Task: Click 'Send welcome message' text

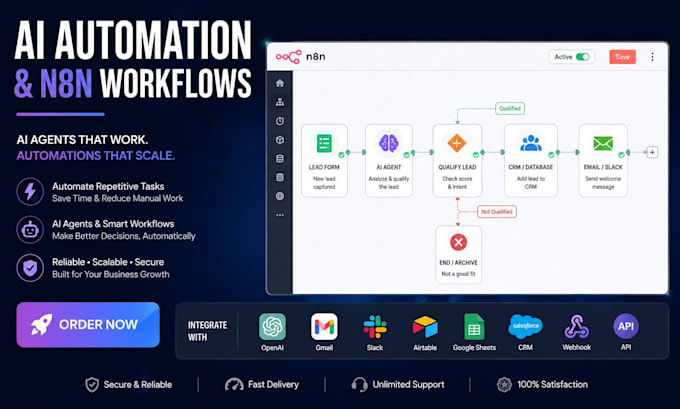Action: [x=603, y=183]
